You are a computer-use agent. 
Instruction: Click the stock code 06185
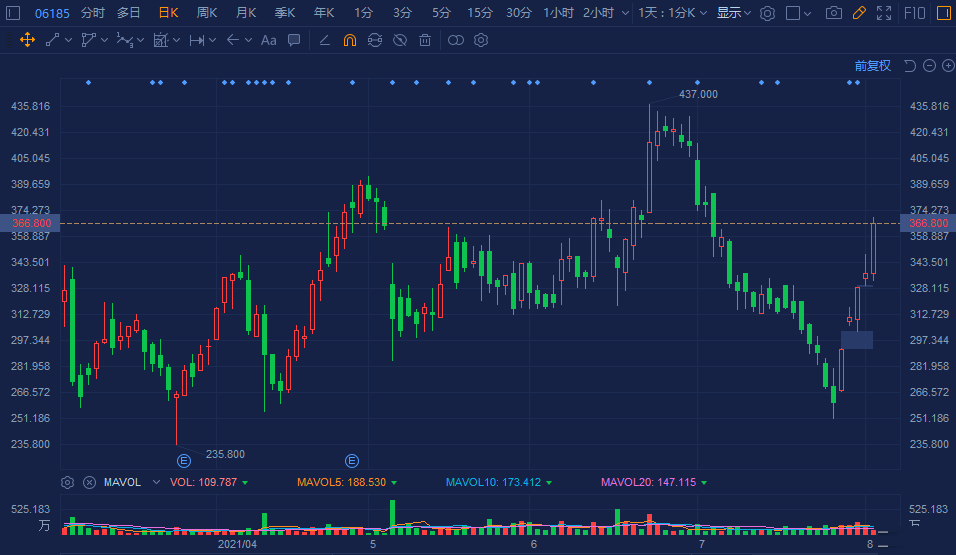click(x=52, y=13)
